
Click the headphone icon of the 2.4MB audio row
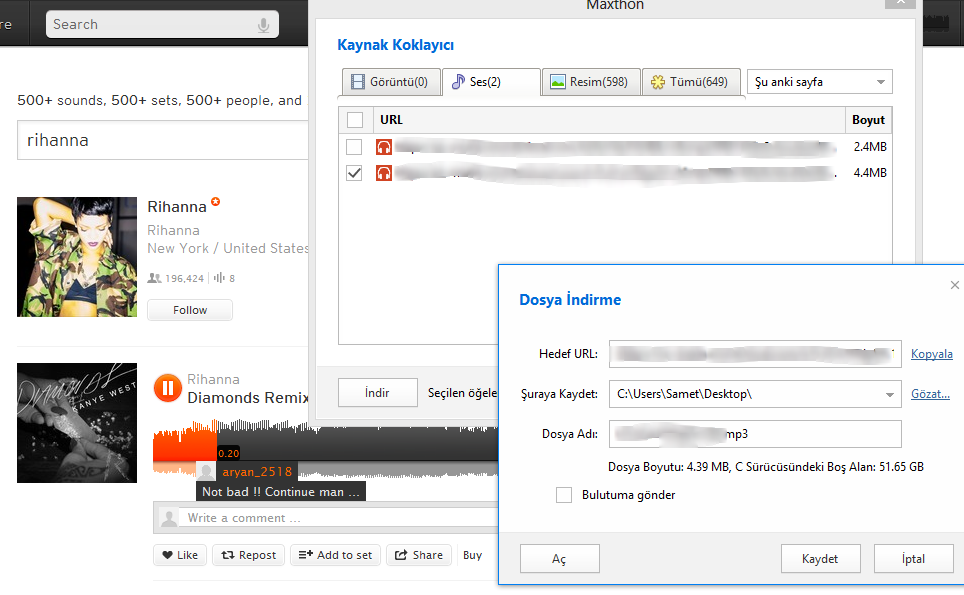(x=384, y=147)
